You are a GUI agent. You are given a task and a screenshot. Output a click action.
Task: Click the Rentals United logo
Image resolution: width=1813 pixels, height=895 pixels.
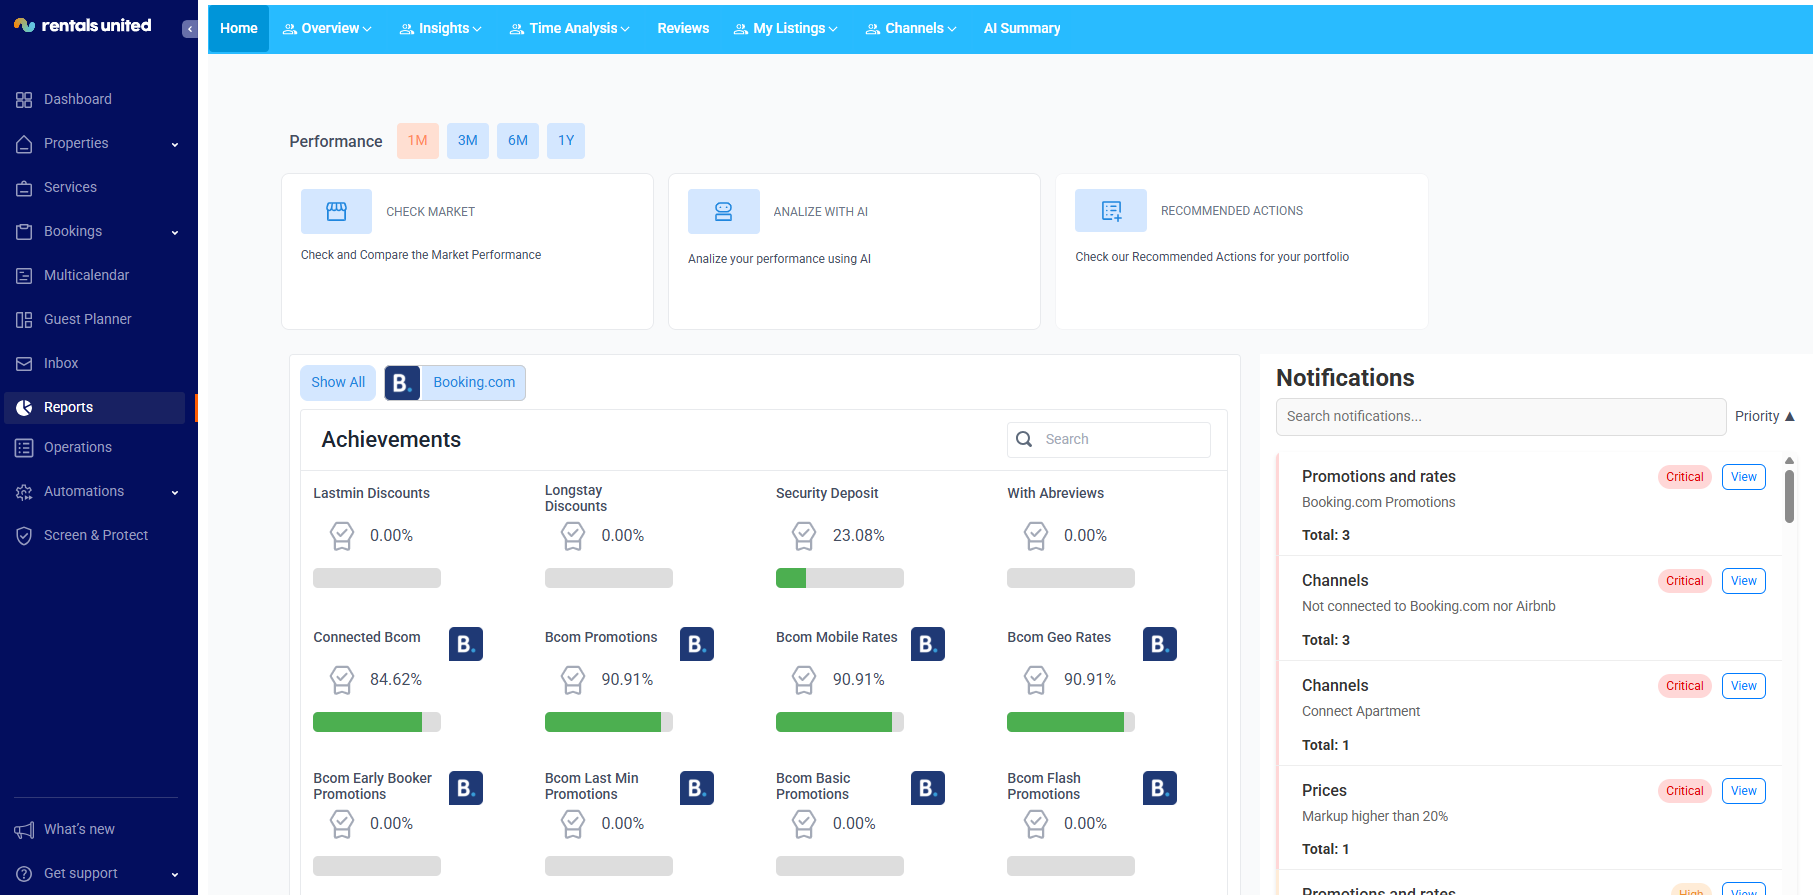click(x=82, y=25)
